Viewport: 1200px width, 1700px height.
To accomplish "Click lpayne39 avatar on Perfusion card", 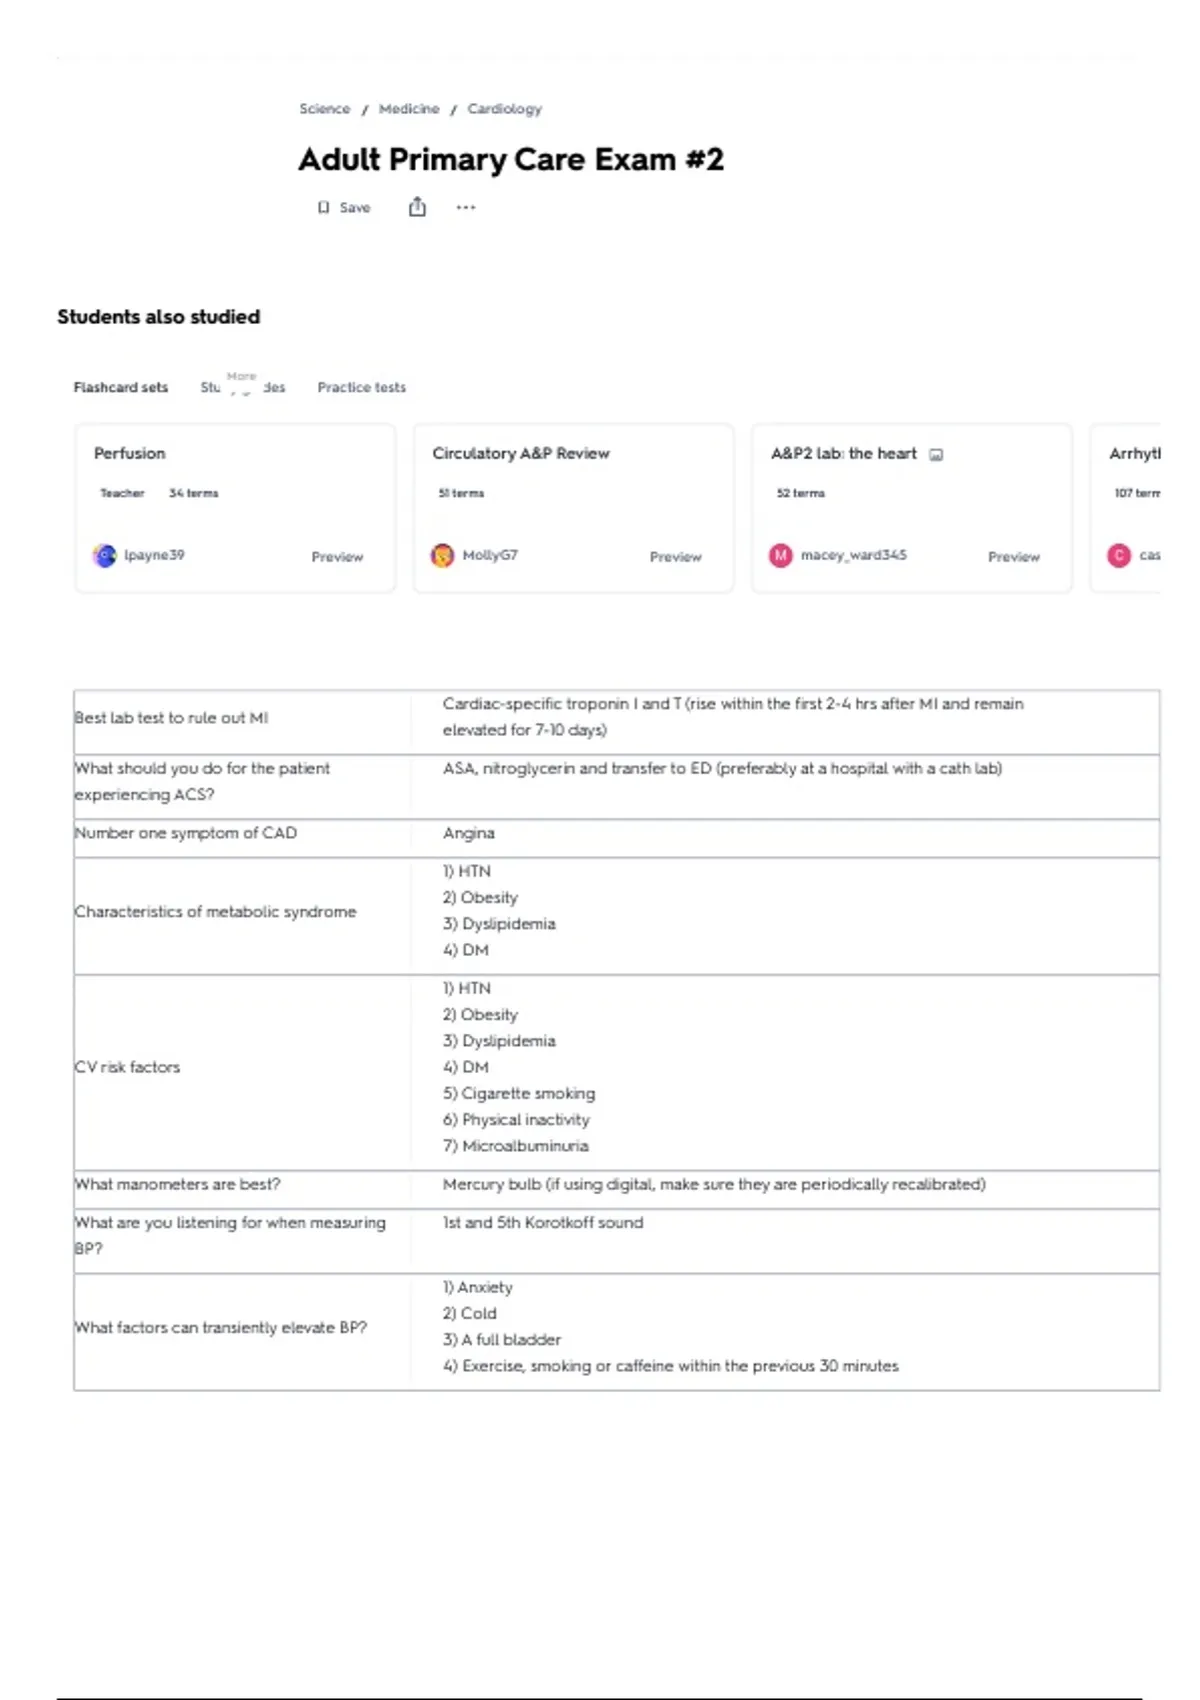I will (105, 555).
